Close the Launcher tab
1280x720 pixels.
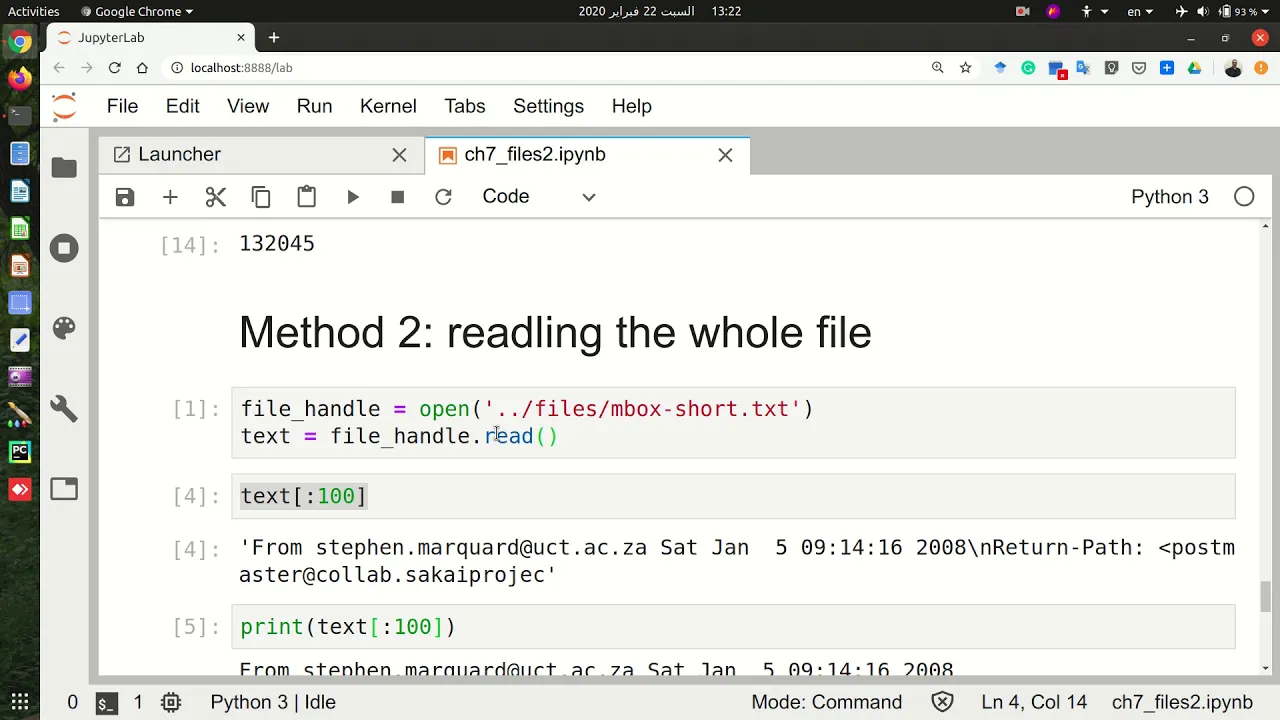[x=399, y=155]
